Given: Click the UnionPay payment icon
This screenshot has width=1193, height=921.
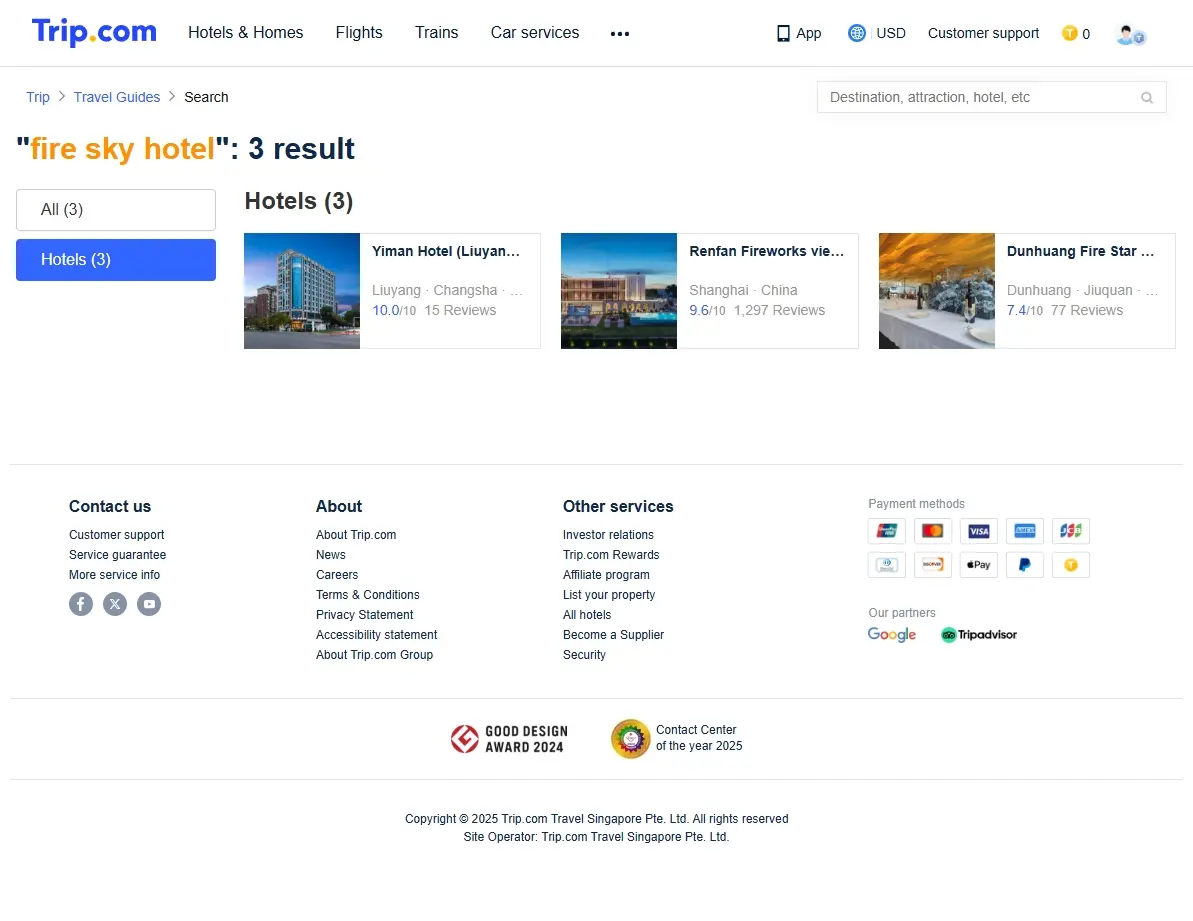Looking at the screenshot, I should point(887,531).
